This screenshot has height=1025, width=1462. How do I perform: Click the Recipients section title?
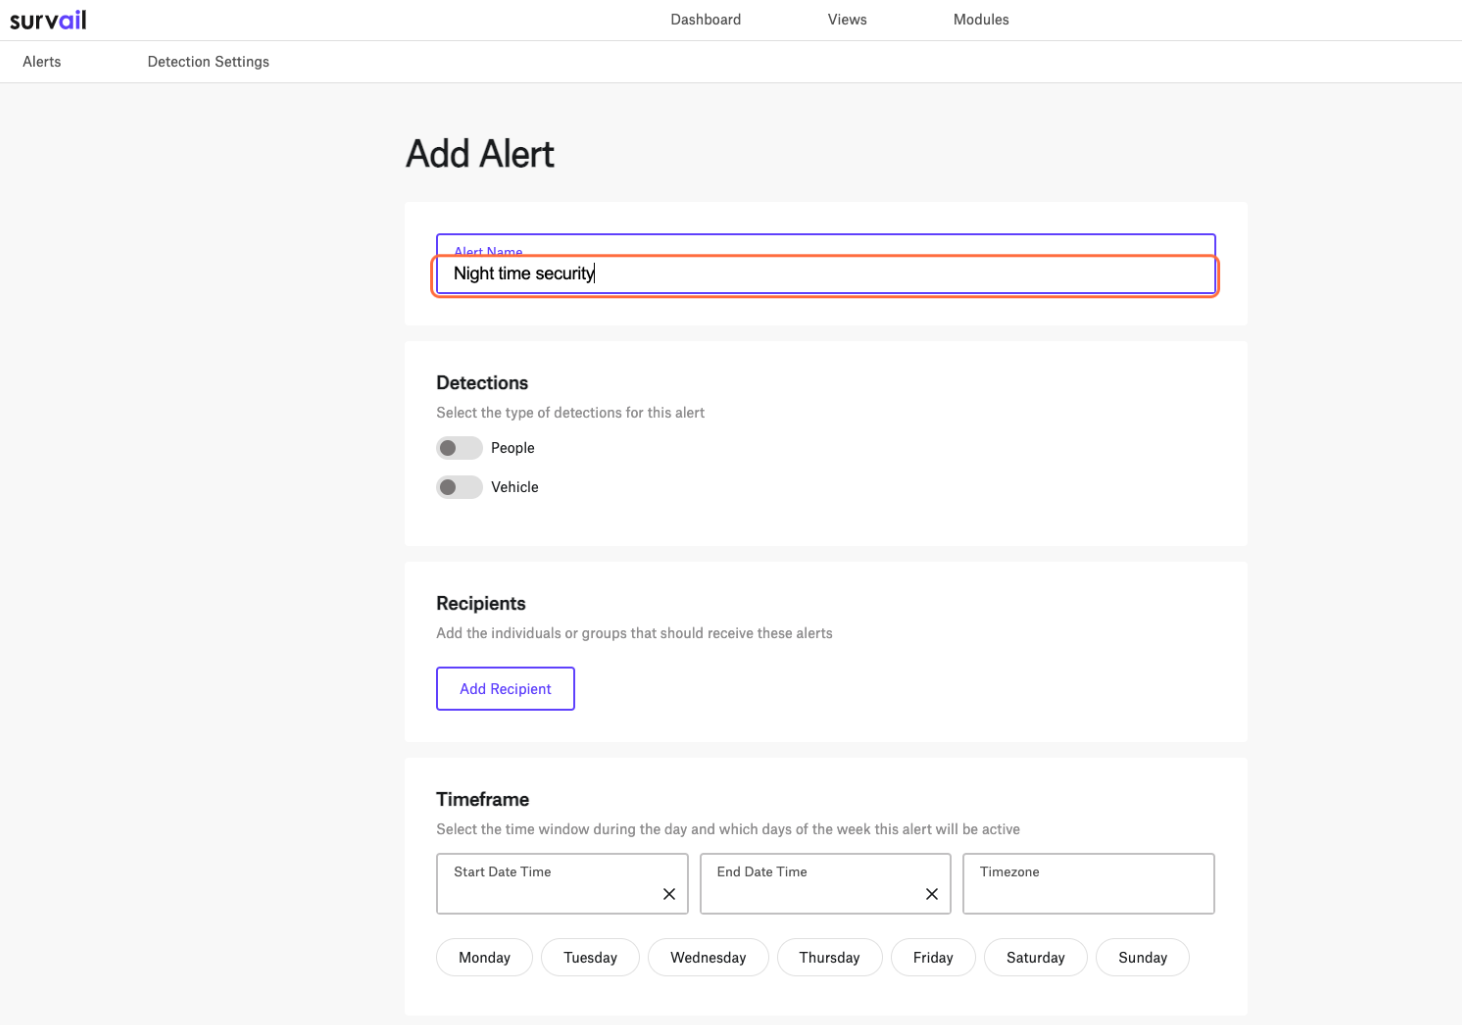point(481,603)
